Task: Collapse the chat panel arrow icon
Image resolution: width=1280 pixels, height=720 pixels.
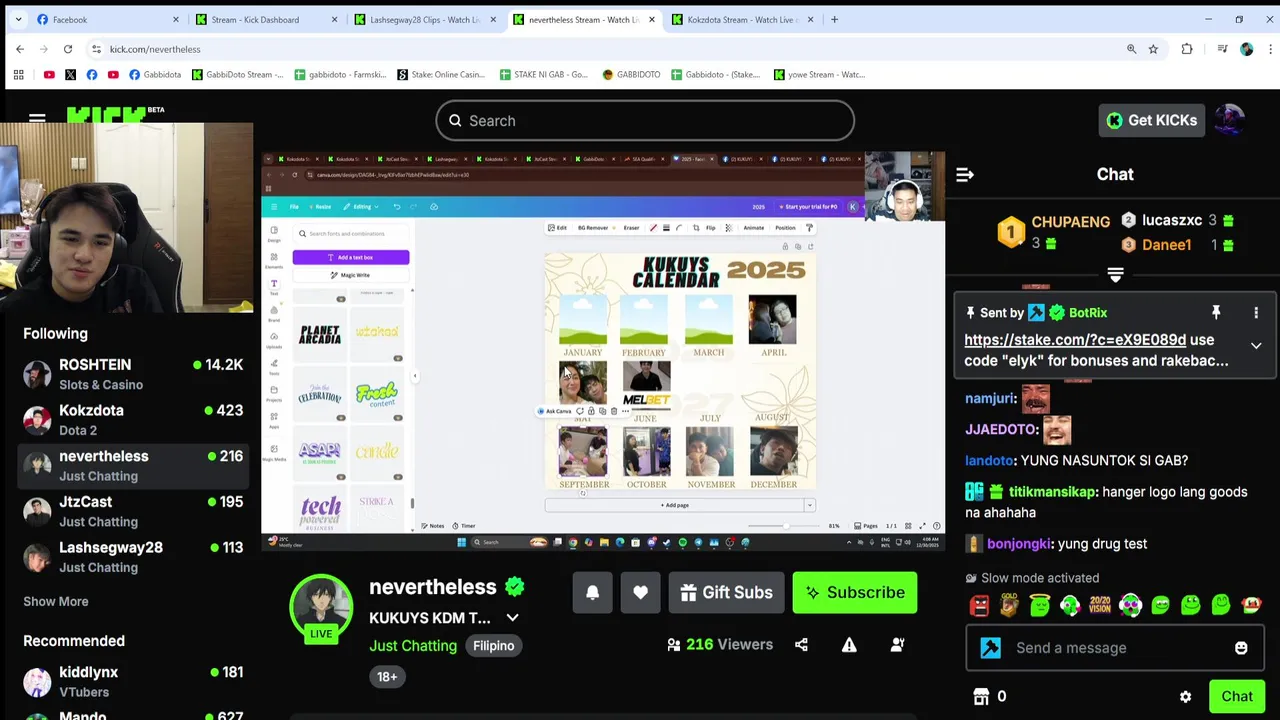Action: 965,174
